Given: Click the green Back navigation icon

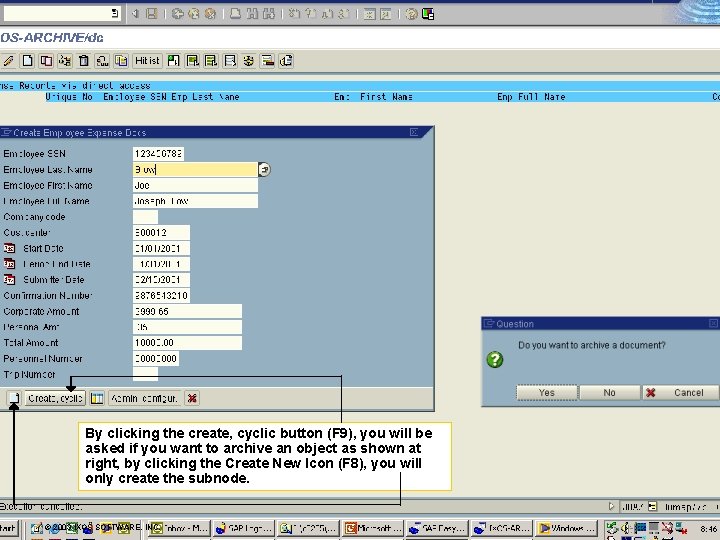Looking at the screenshot, I should [x=177, y=14].
